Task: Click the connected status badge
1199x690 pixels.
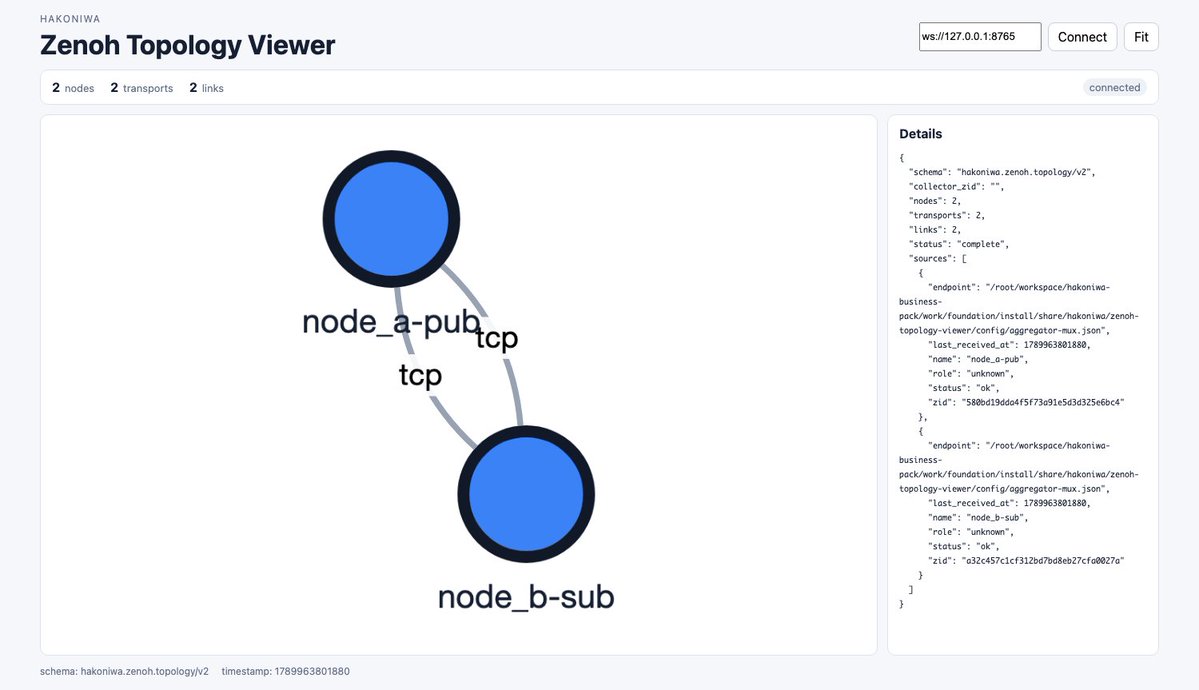Action: pos(1114,87)
